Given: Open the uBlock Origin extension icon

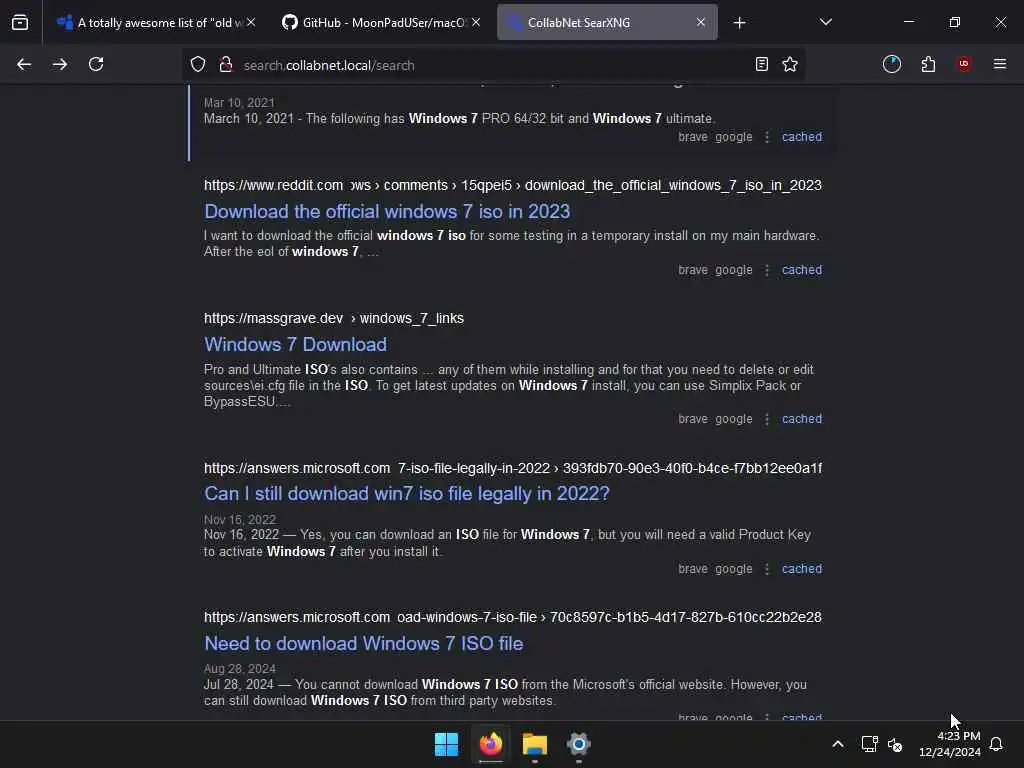Looking at the screenshot, I should pyautogui.click(x=964, y=64).
